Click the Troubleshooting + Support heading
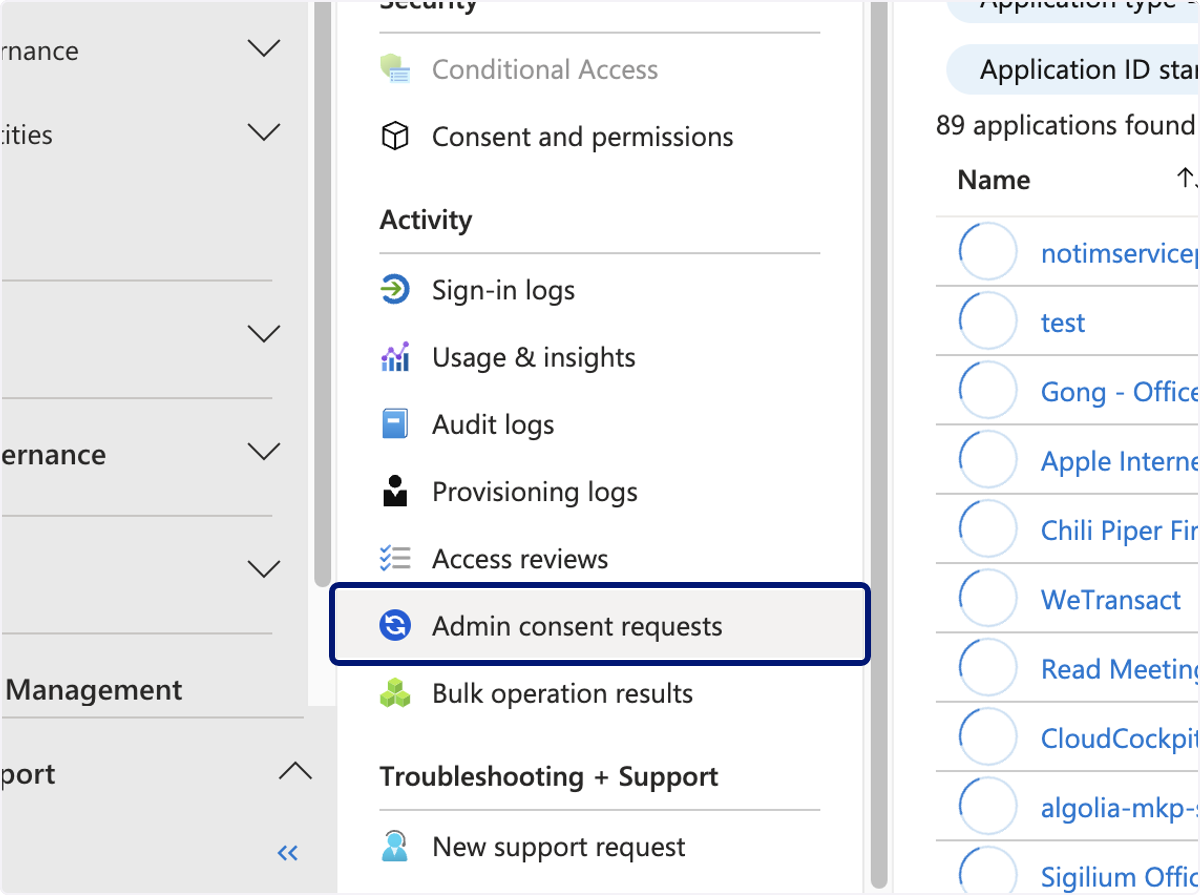Image resolution: width=1200 pixels, height=895 pixels. (549, 777)
